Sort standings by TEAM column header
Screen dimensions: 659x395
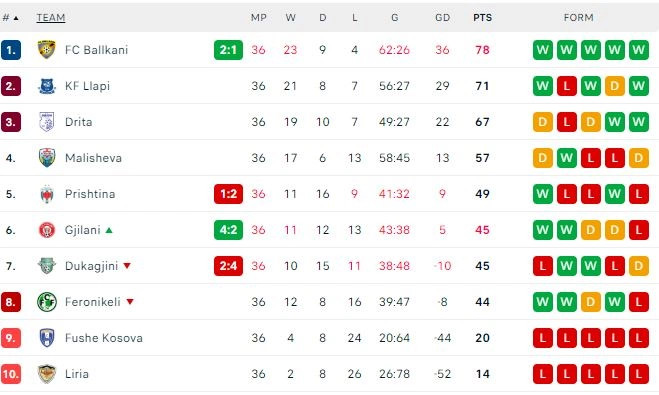coord(51,18)
